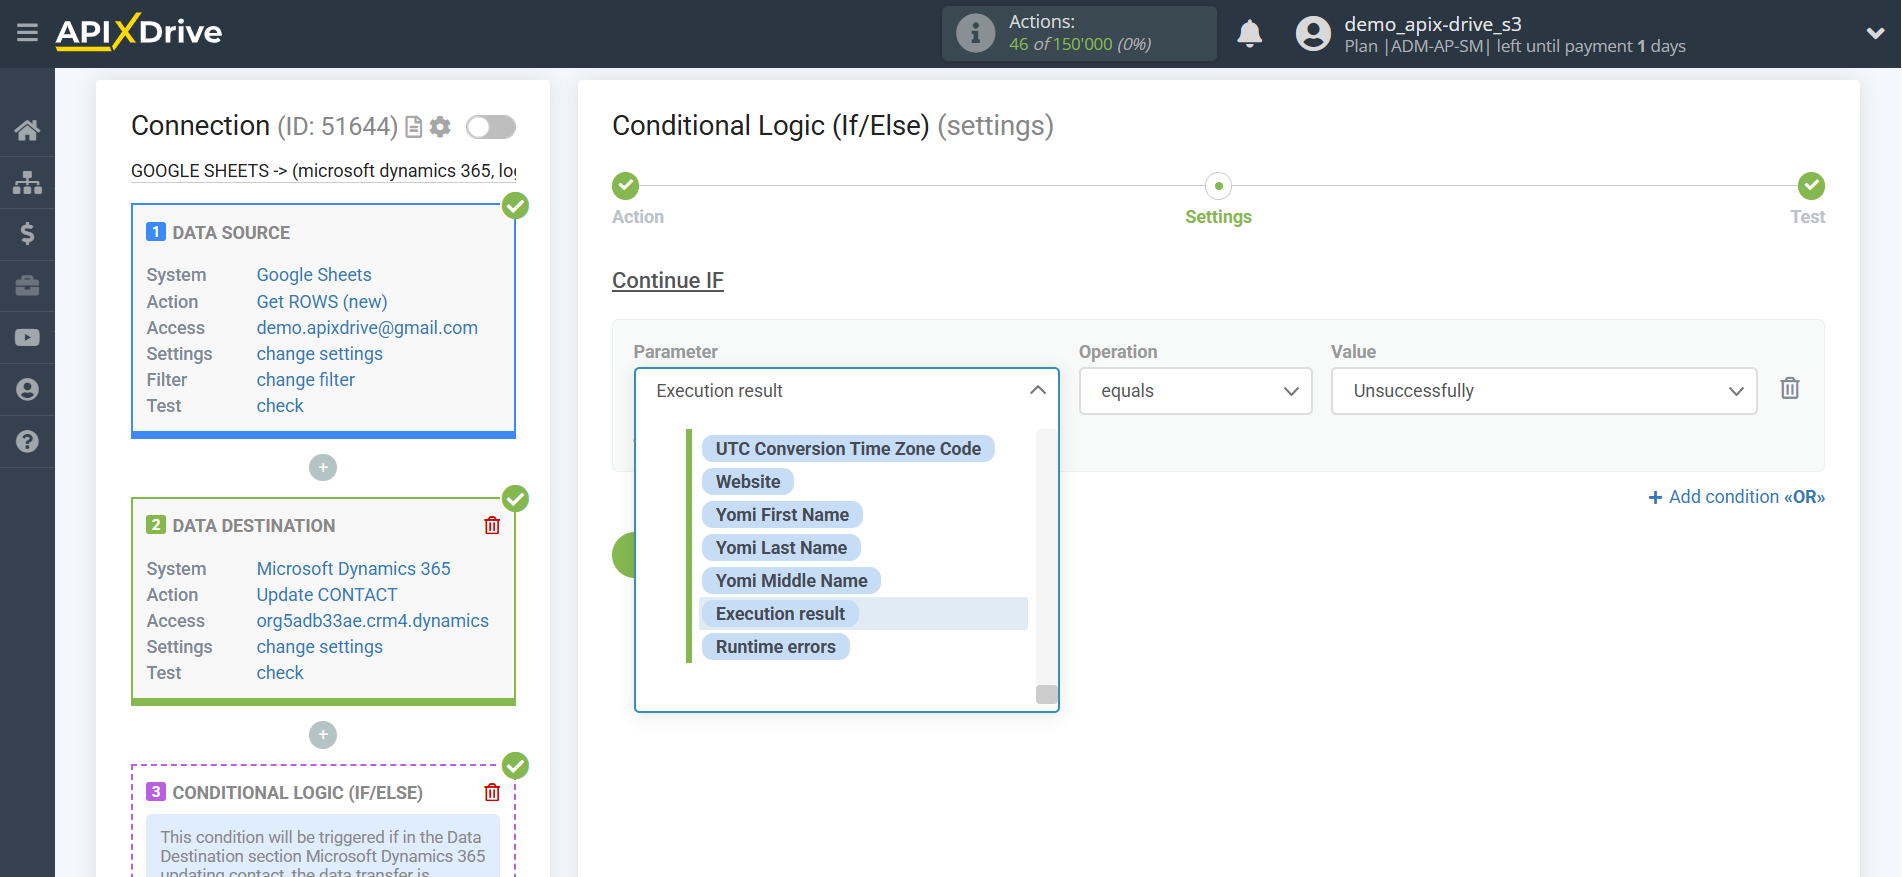Delete the condition row trash icon
Screen dimensions: 1902x877
(1790, 388)
